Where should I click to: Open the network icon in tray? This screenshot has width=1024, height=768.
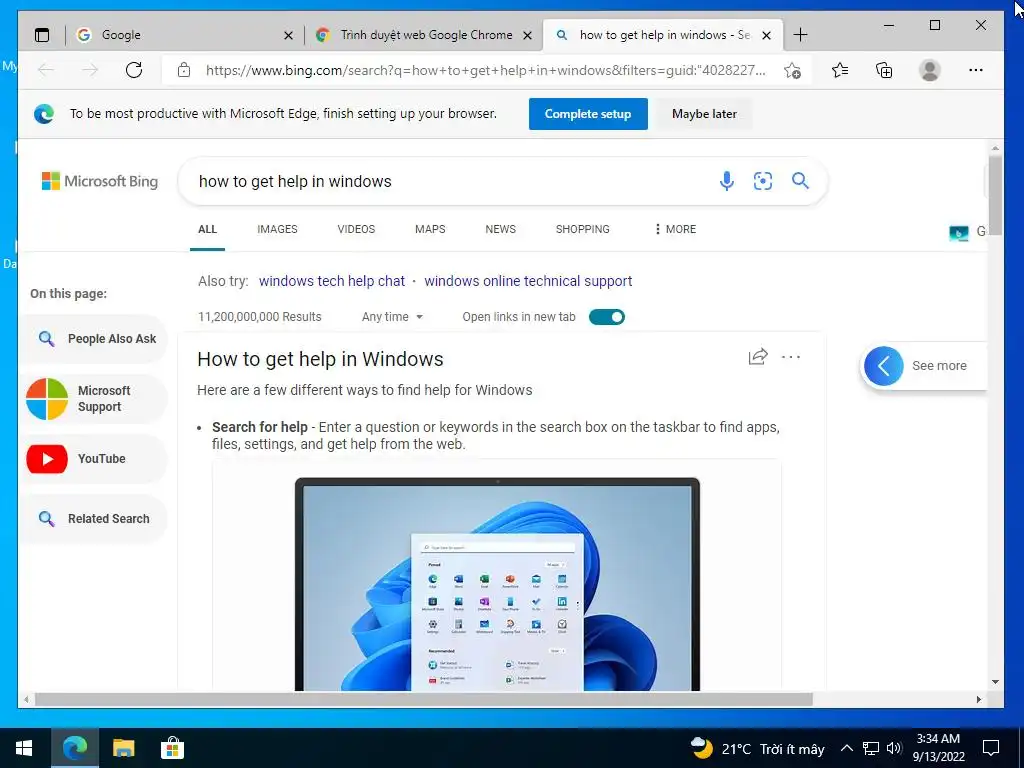871,748
